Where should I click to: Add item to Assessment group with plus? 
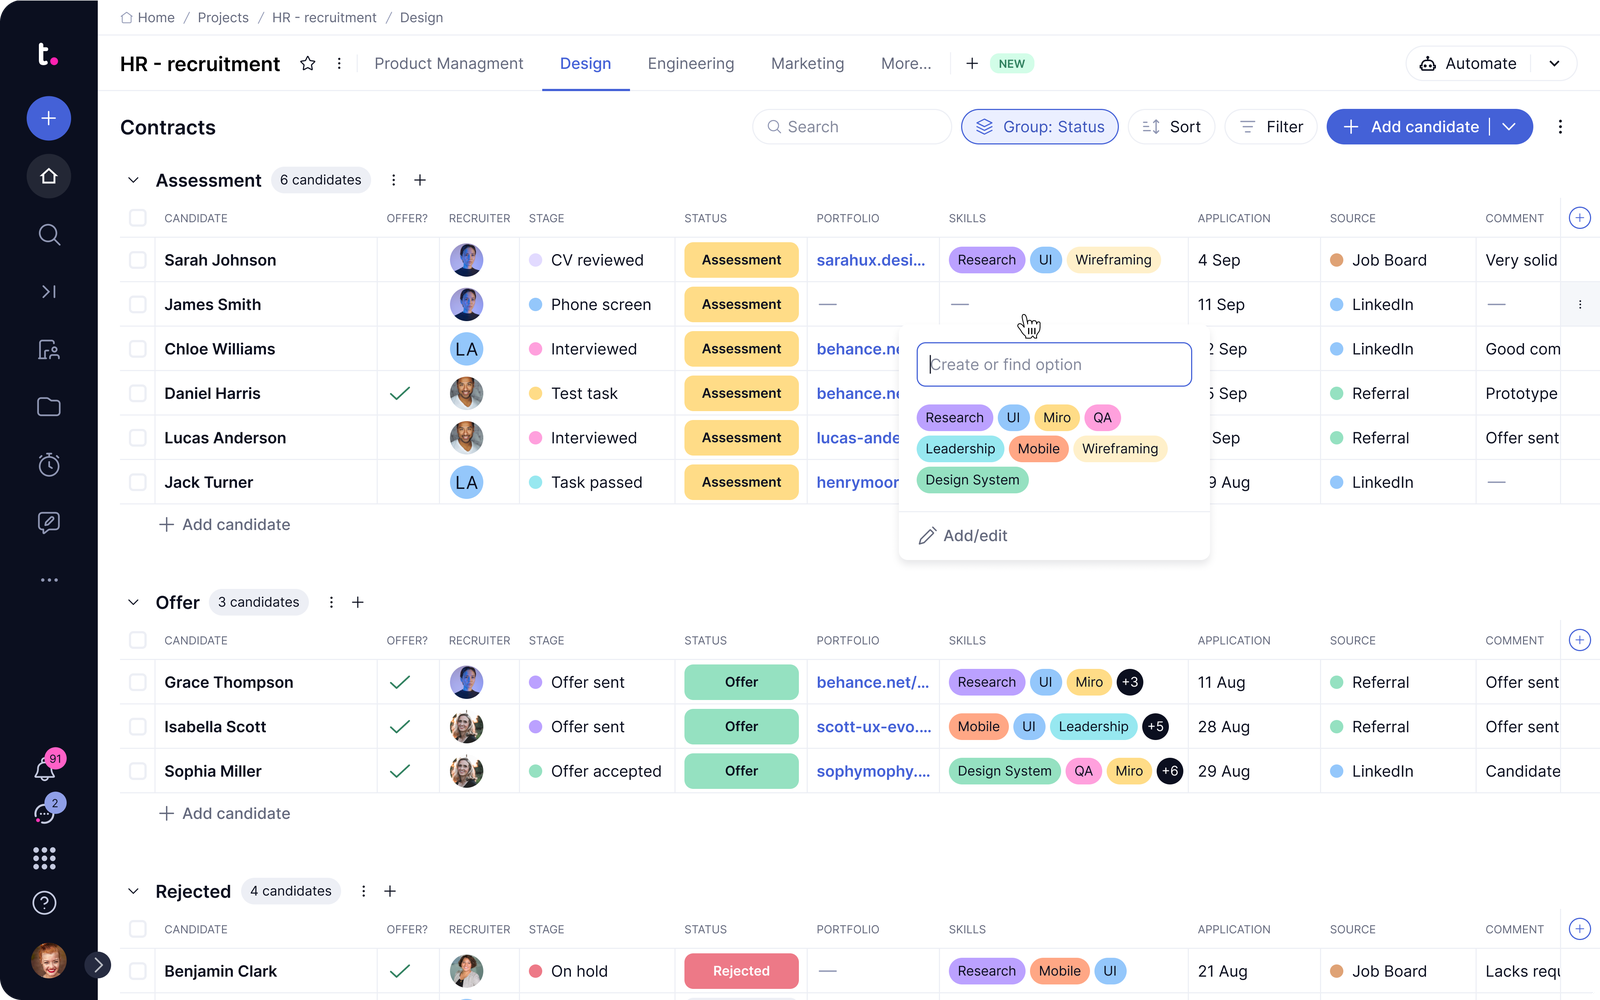[x=420, y=180]
